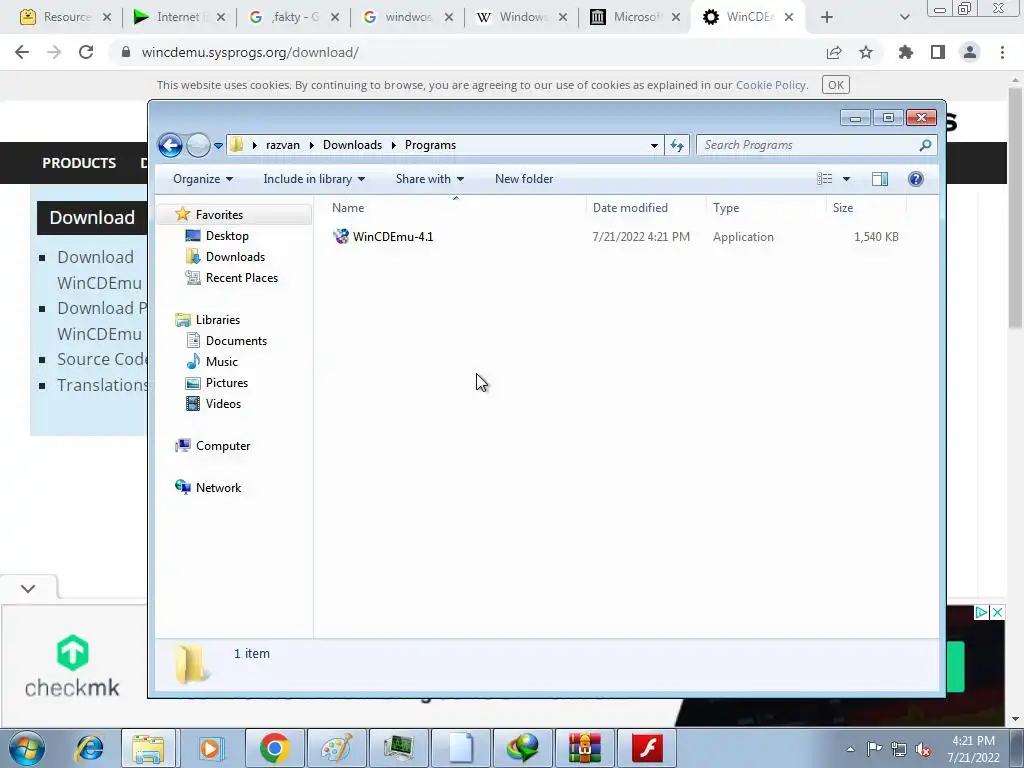Bookmark this page with the star icon
Viewport: 1024px width, 768px height.
pyautogui.click(x=866, y=52)
